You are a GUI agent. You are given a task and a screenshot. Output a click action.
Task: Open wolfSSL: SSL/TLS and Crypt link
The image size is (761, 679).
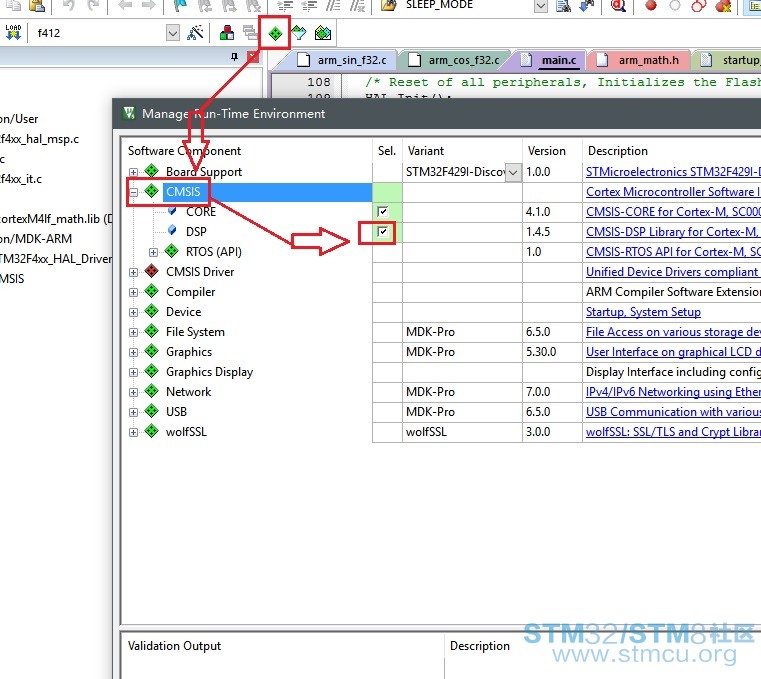tap(673, 431)
